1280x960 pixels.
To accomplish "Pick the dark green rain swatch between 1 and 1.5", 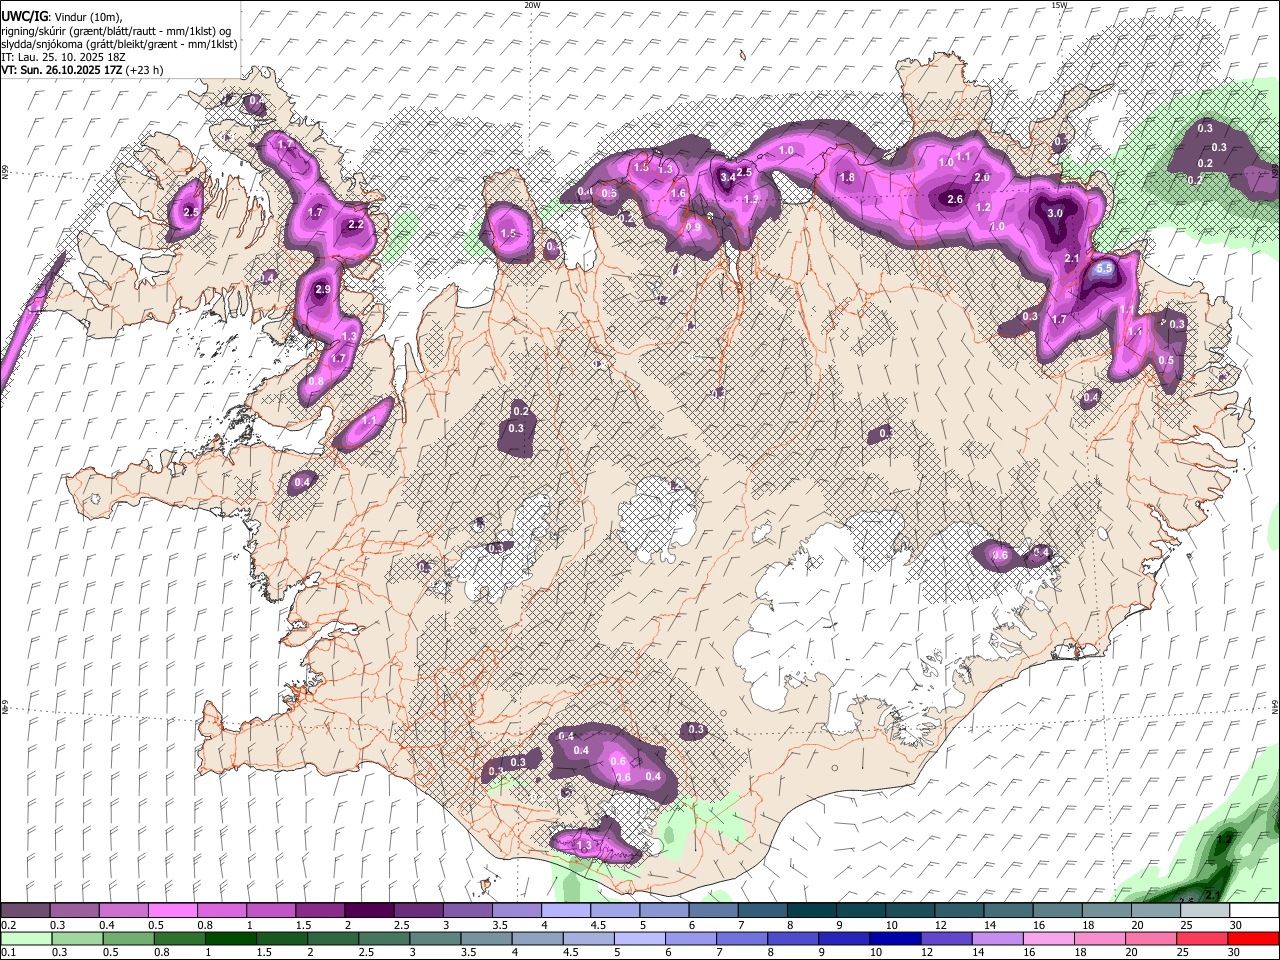I will click(x=230, y=938).
